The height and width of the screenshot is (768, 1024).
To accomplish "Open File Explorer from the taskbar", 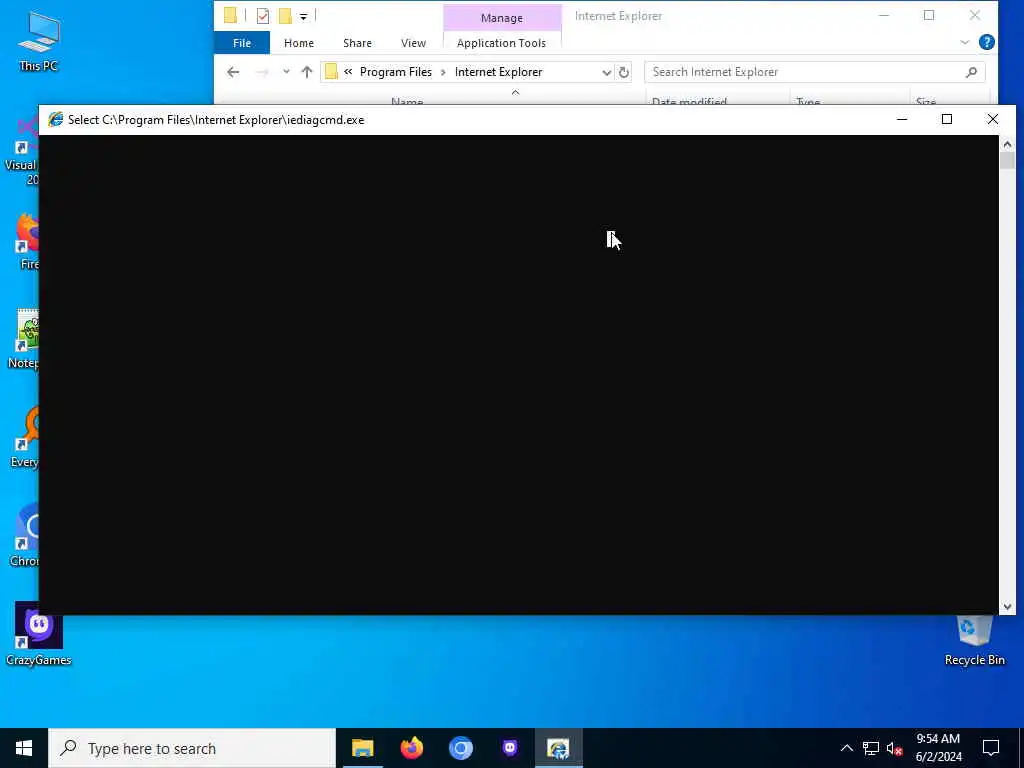I will [x=362, y=748].
